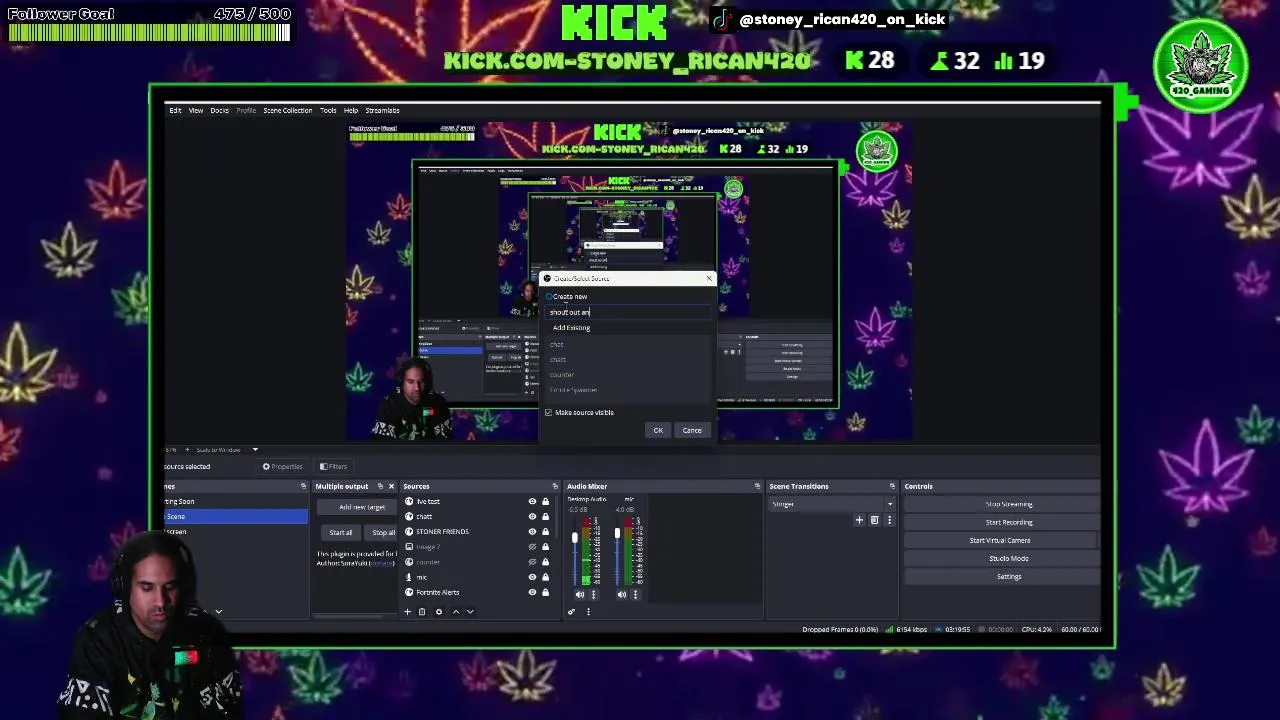1280x720 pixels.
Task: Open the Properties button in source toolbar
Action: tap(283, 466)
